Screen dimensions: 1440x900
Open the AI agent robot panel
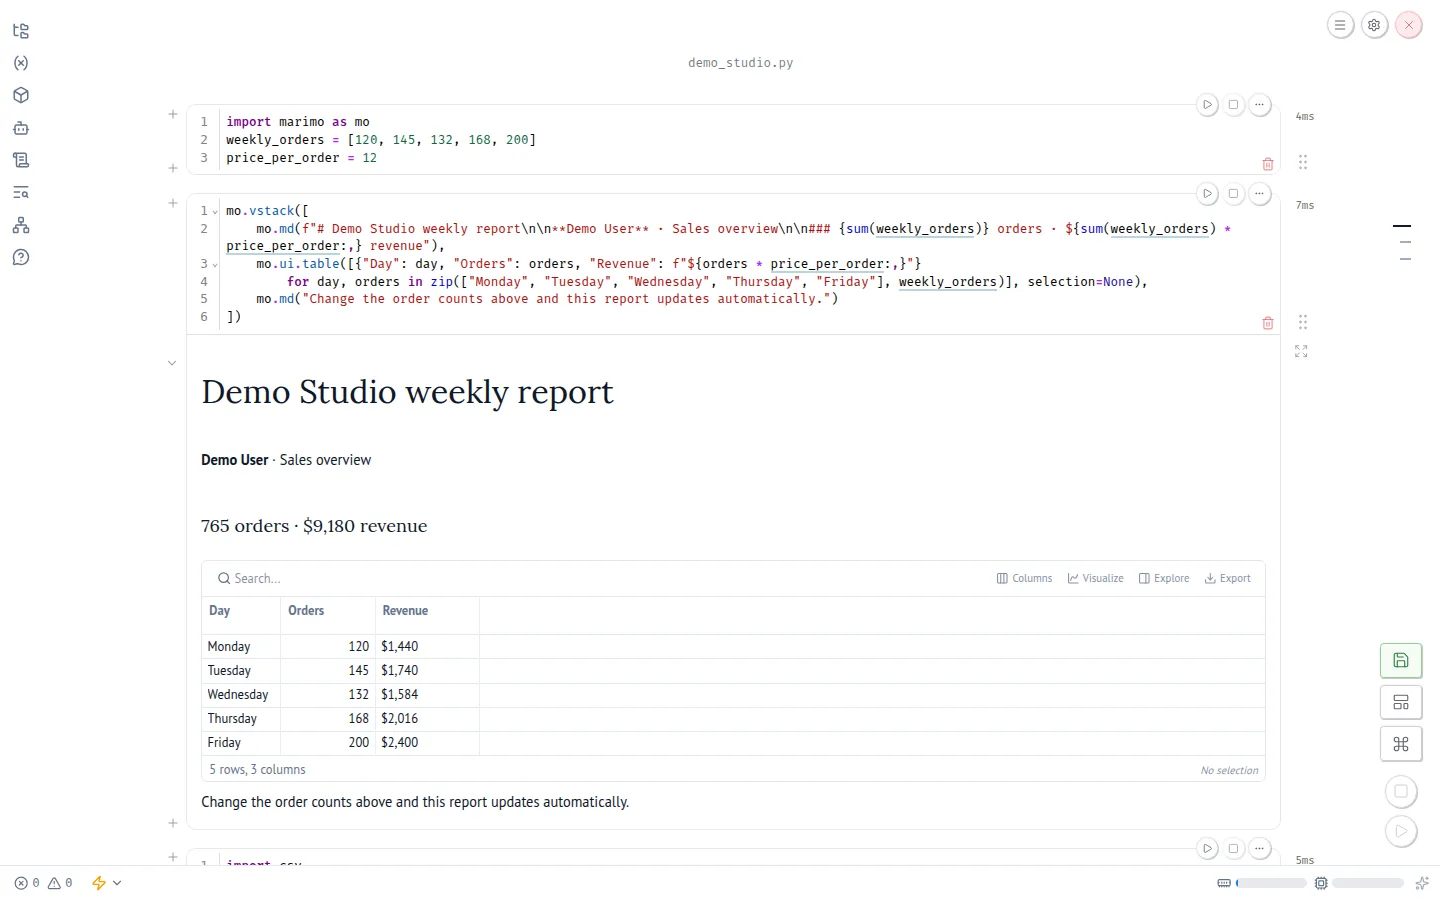[21, 128]
